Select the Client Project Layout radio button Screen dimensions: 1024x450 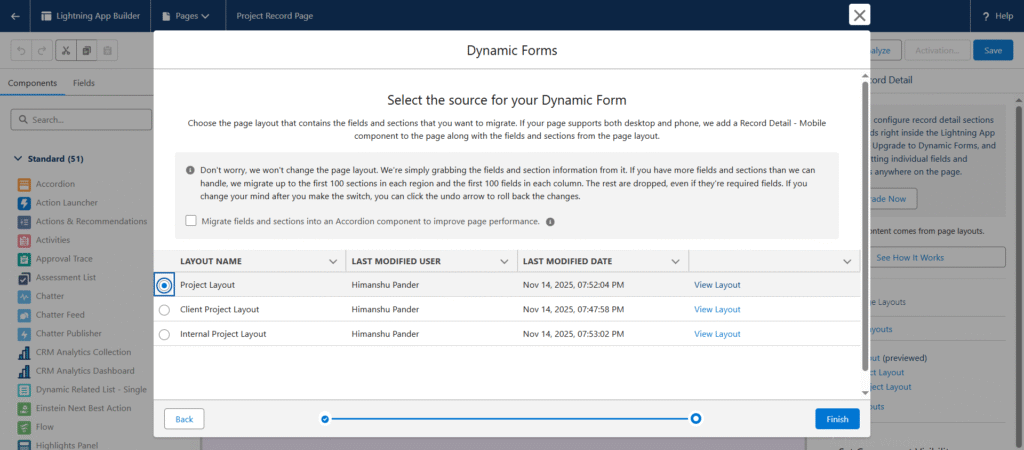click(x=164, y=310)
